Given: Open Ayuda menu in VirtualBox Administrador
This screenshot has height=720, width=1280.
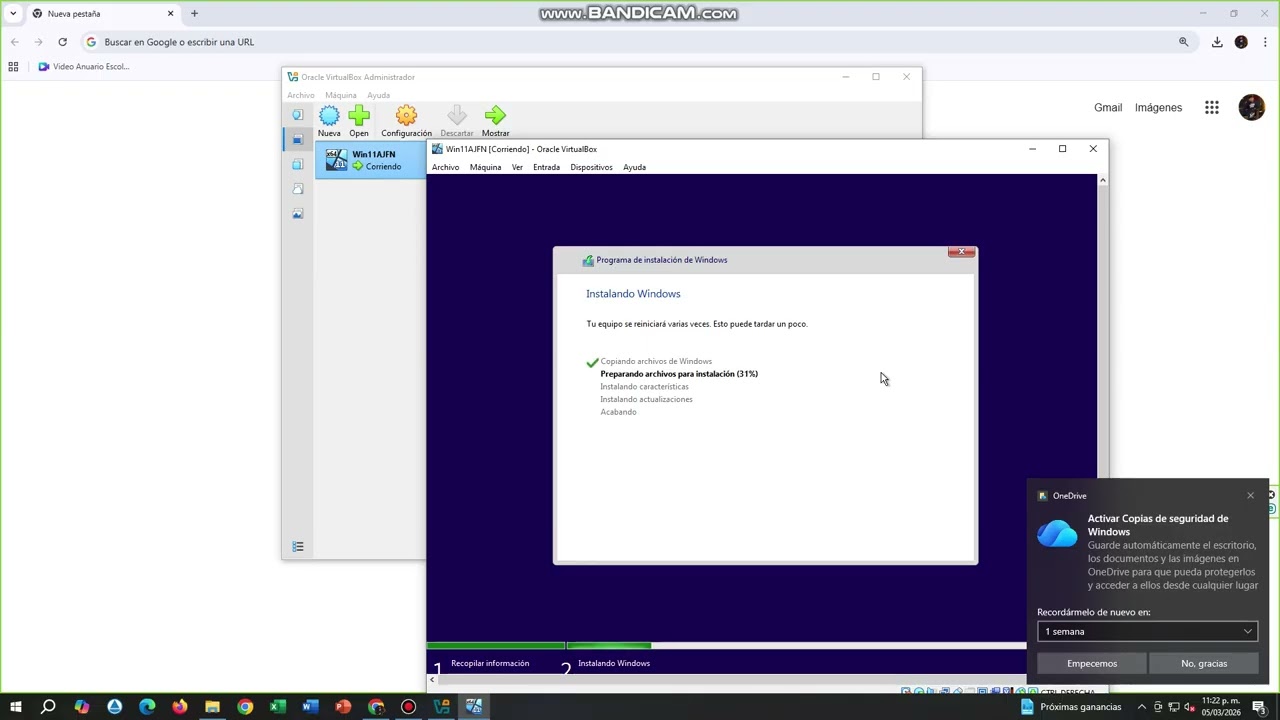Looking at the screenshot, I should click(x=378, y=95).
